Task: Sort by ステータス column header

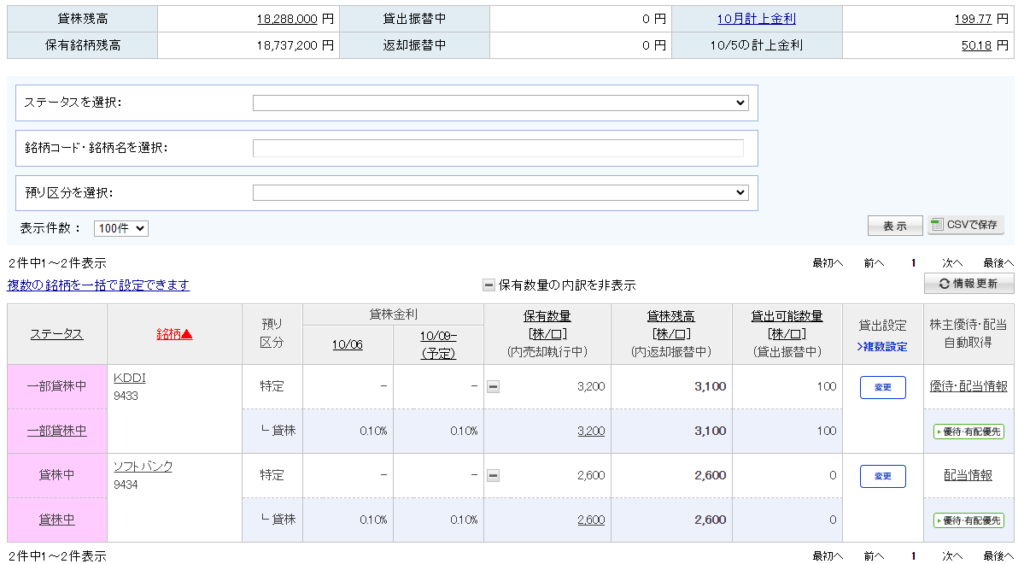Action: [56, 334]
